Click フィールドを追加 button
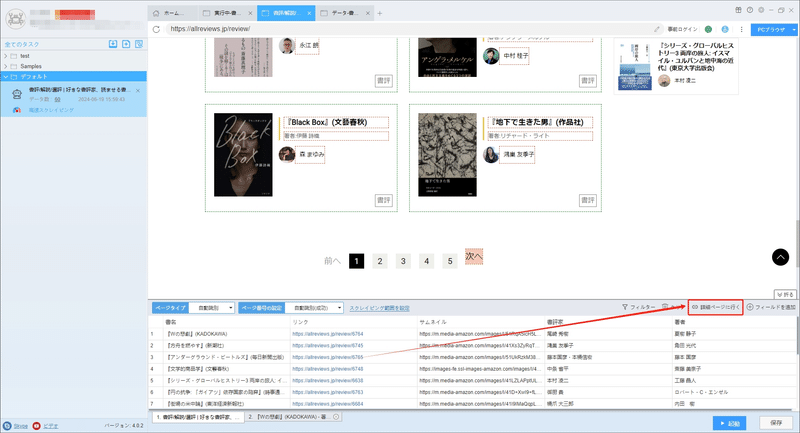 pos(771,307)
